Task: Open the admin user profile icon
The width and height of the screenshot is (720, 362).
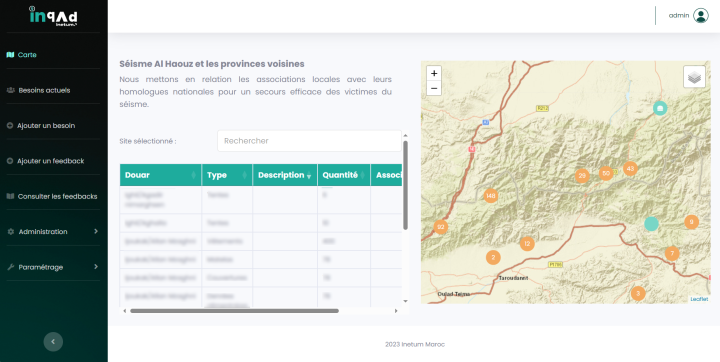Action: [701, 16]
